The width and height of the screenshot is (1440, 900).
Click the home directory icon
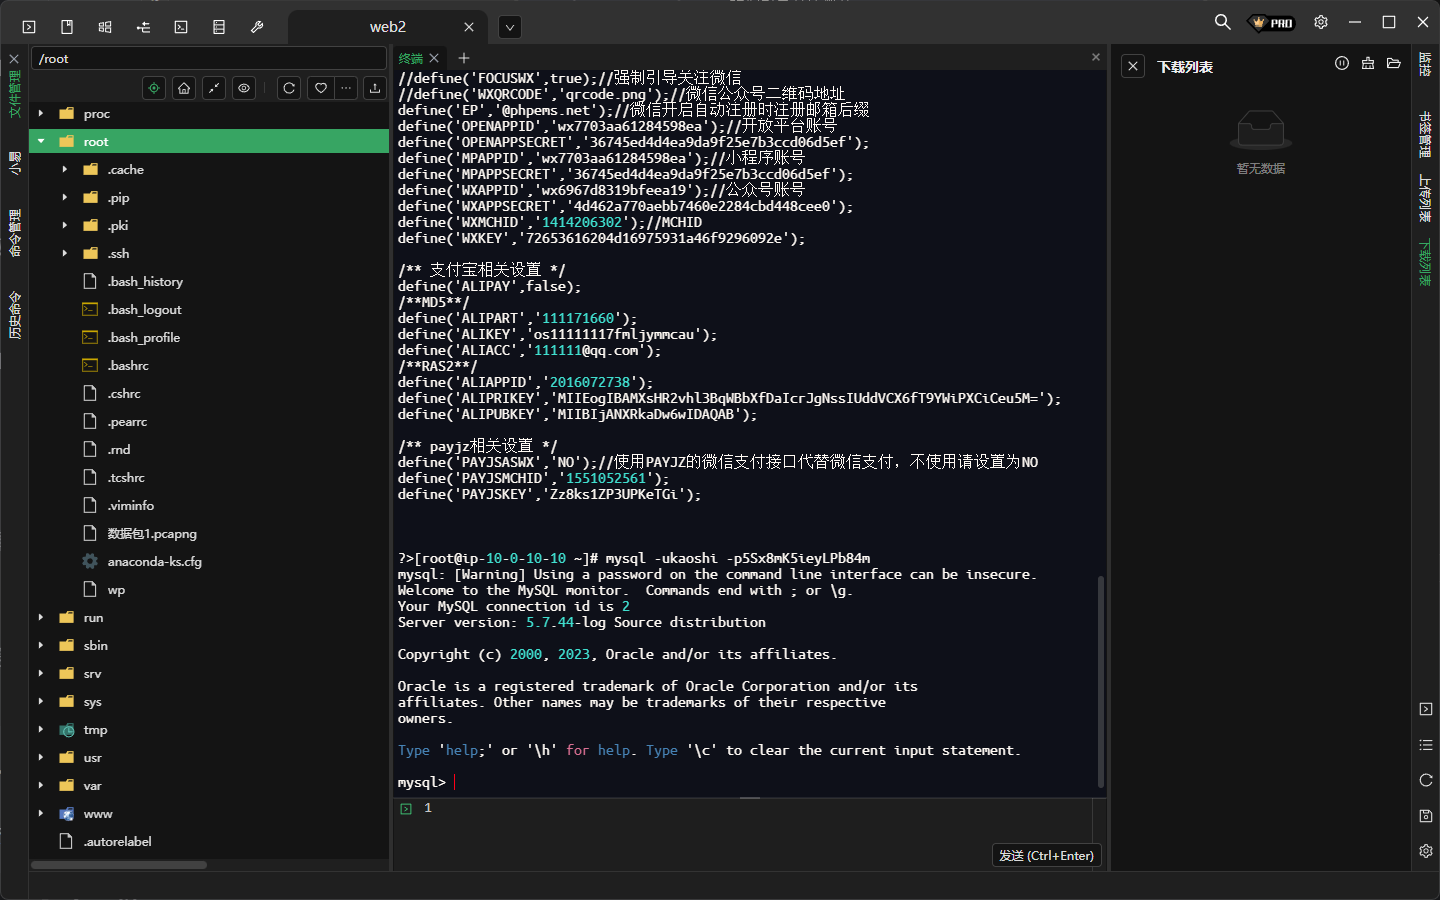184,88
